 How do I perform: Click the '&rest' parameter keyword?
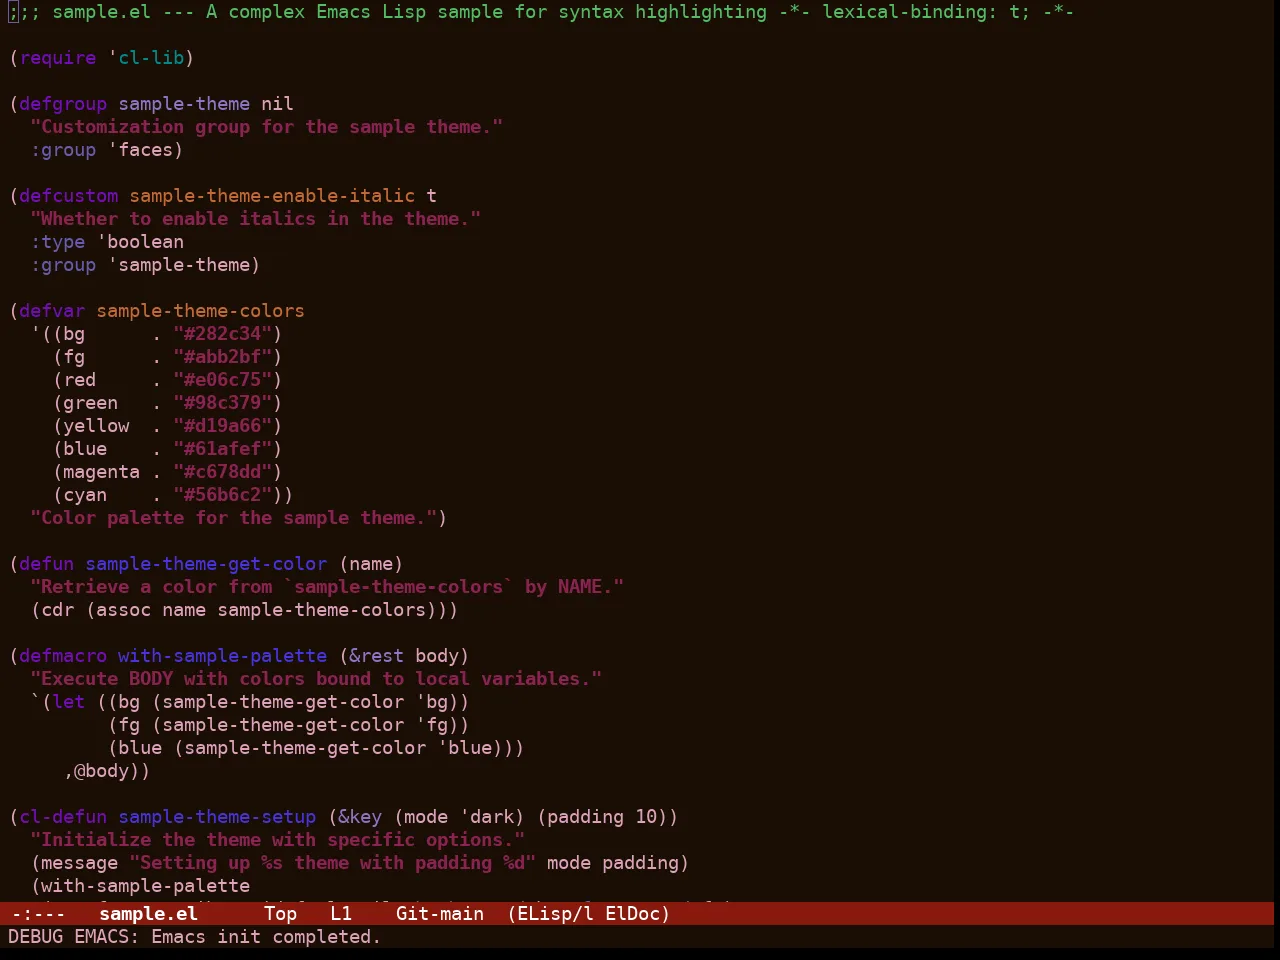pyautogui.click(x=377, y=656)
